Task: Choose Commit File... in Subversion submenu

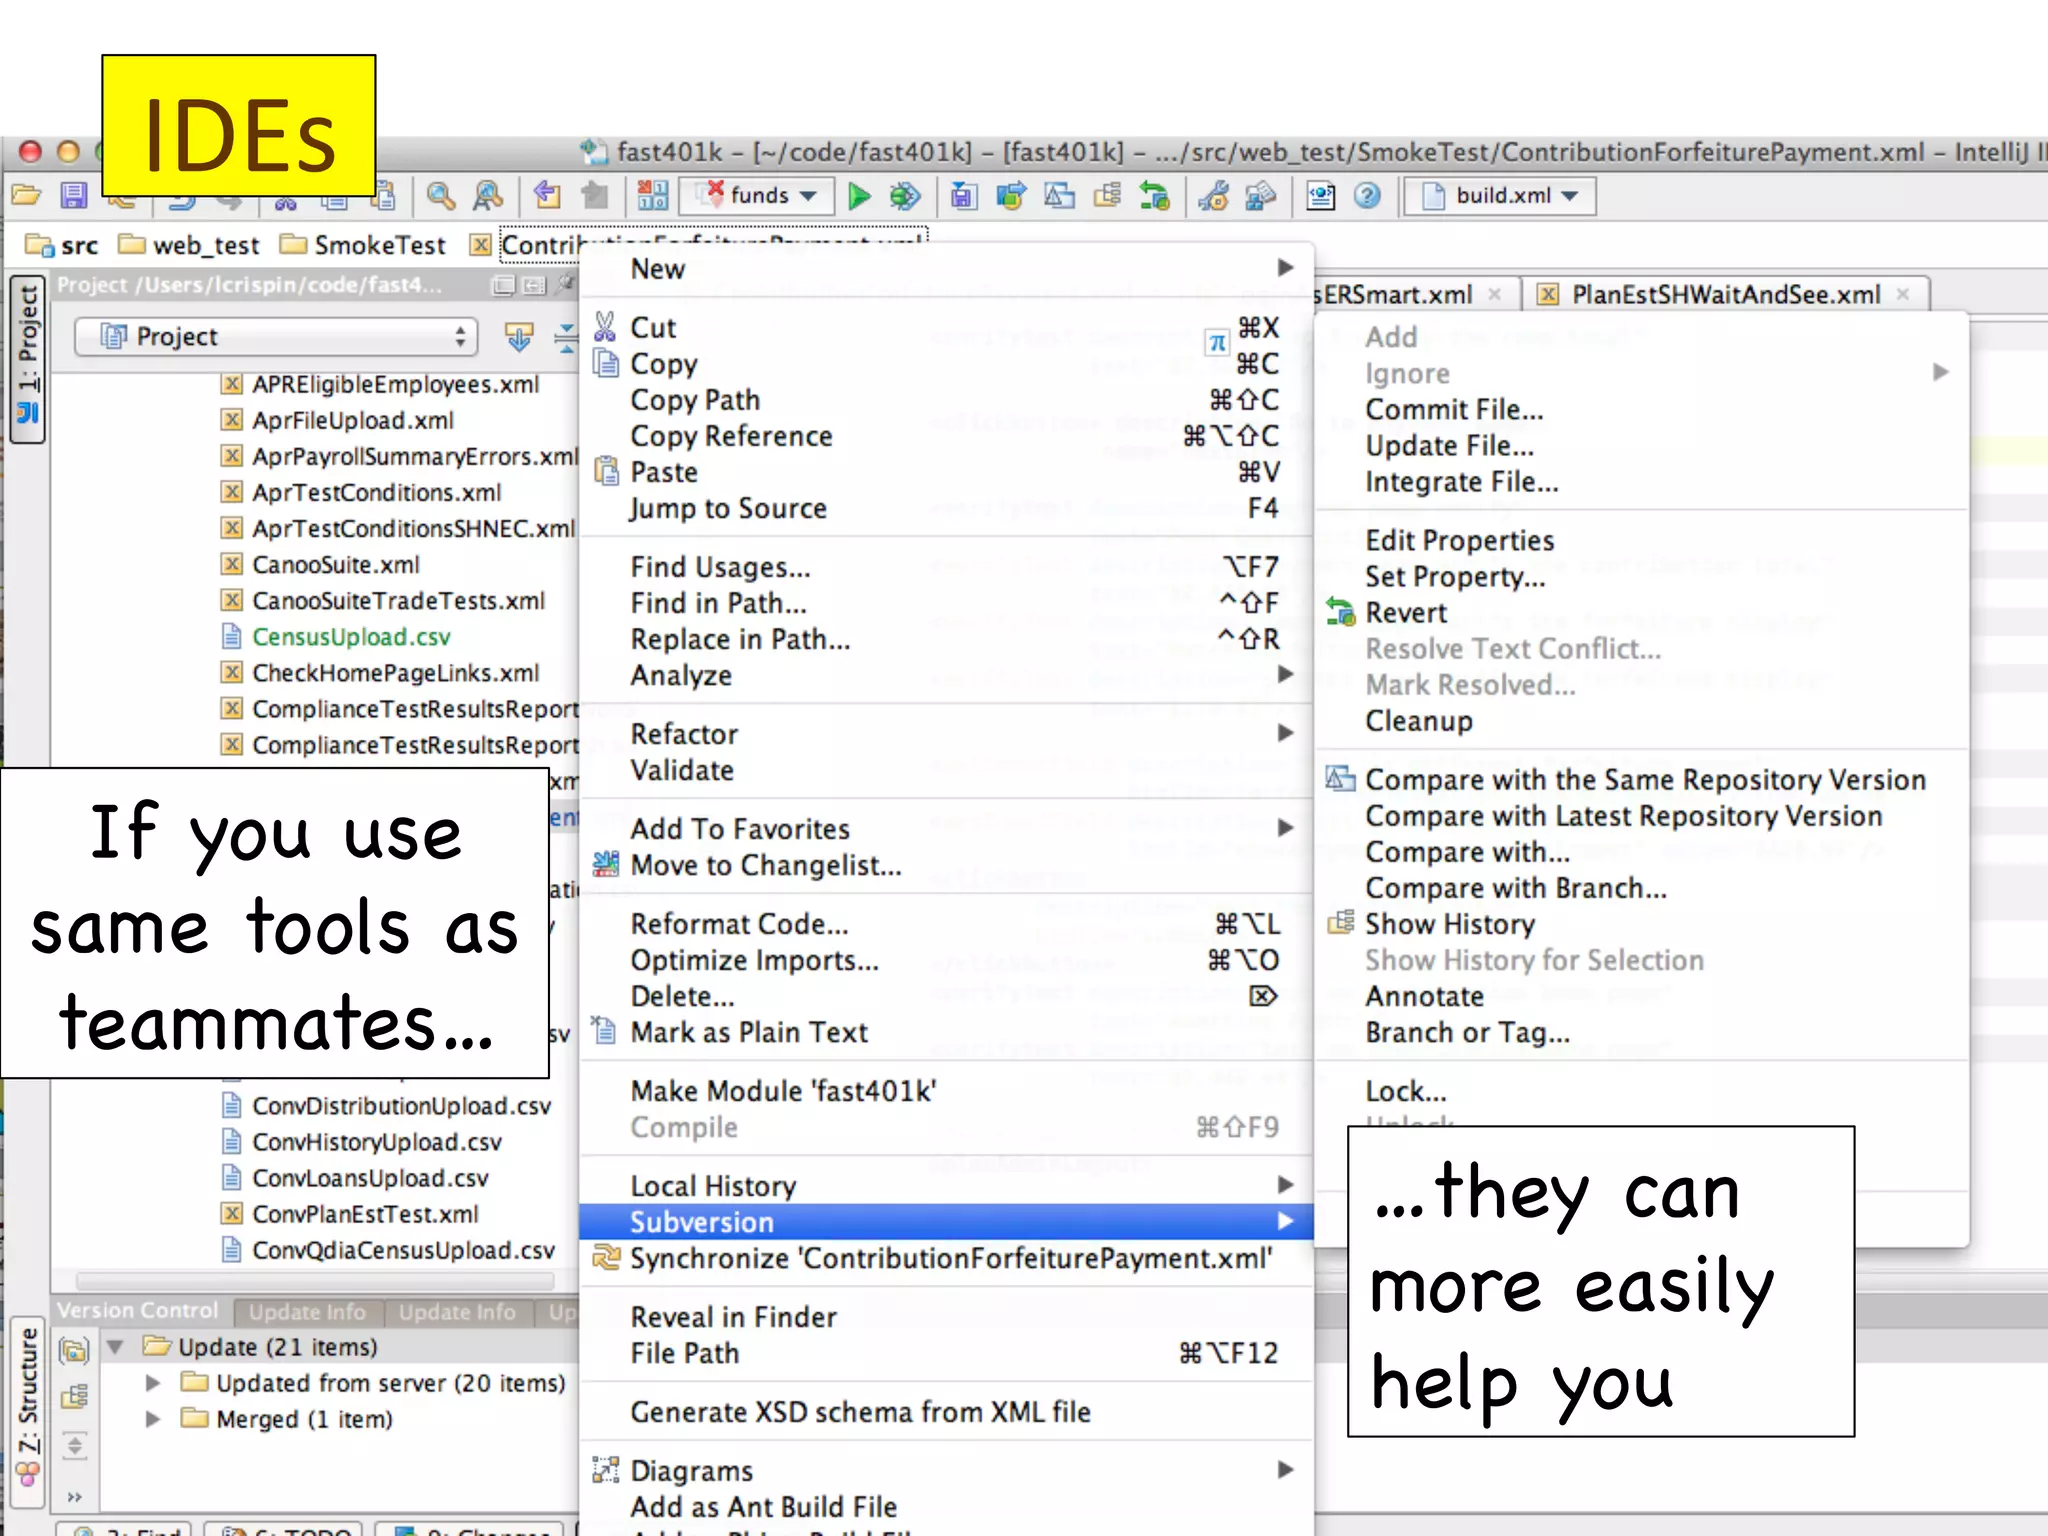Action: [x=1642, y=410]
